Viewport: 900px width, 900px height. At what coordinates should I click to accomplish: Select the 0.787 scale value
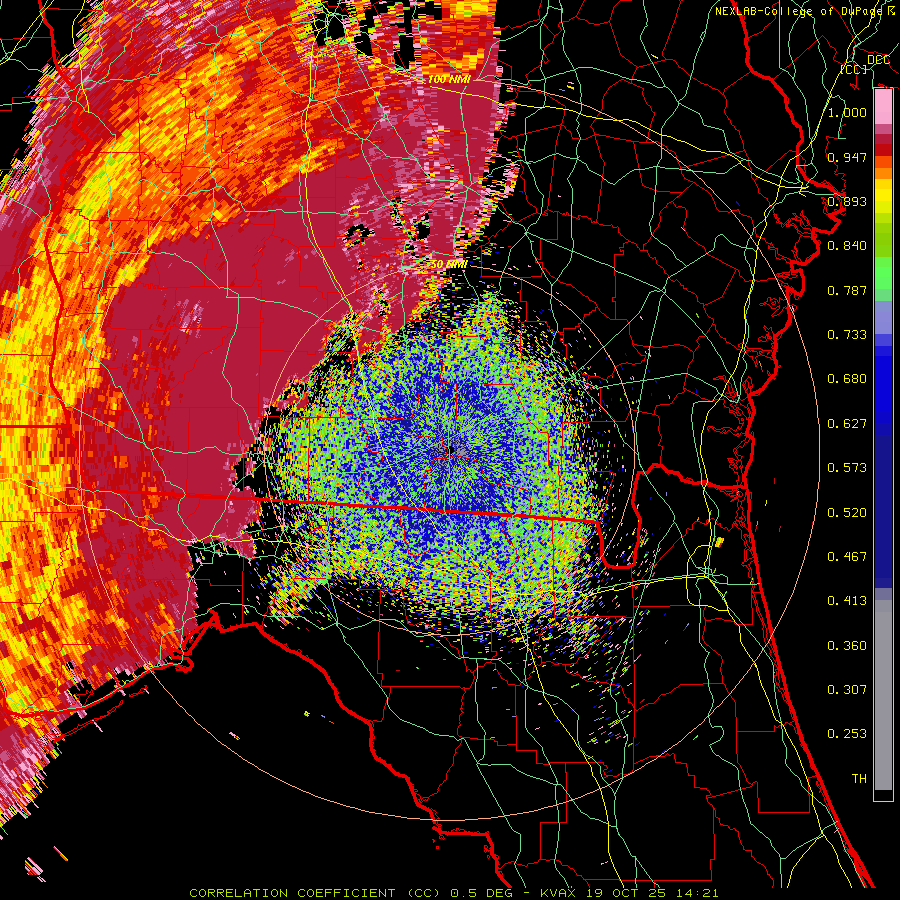(x=847, y=290)
